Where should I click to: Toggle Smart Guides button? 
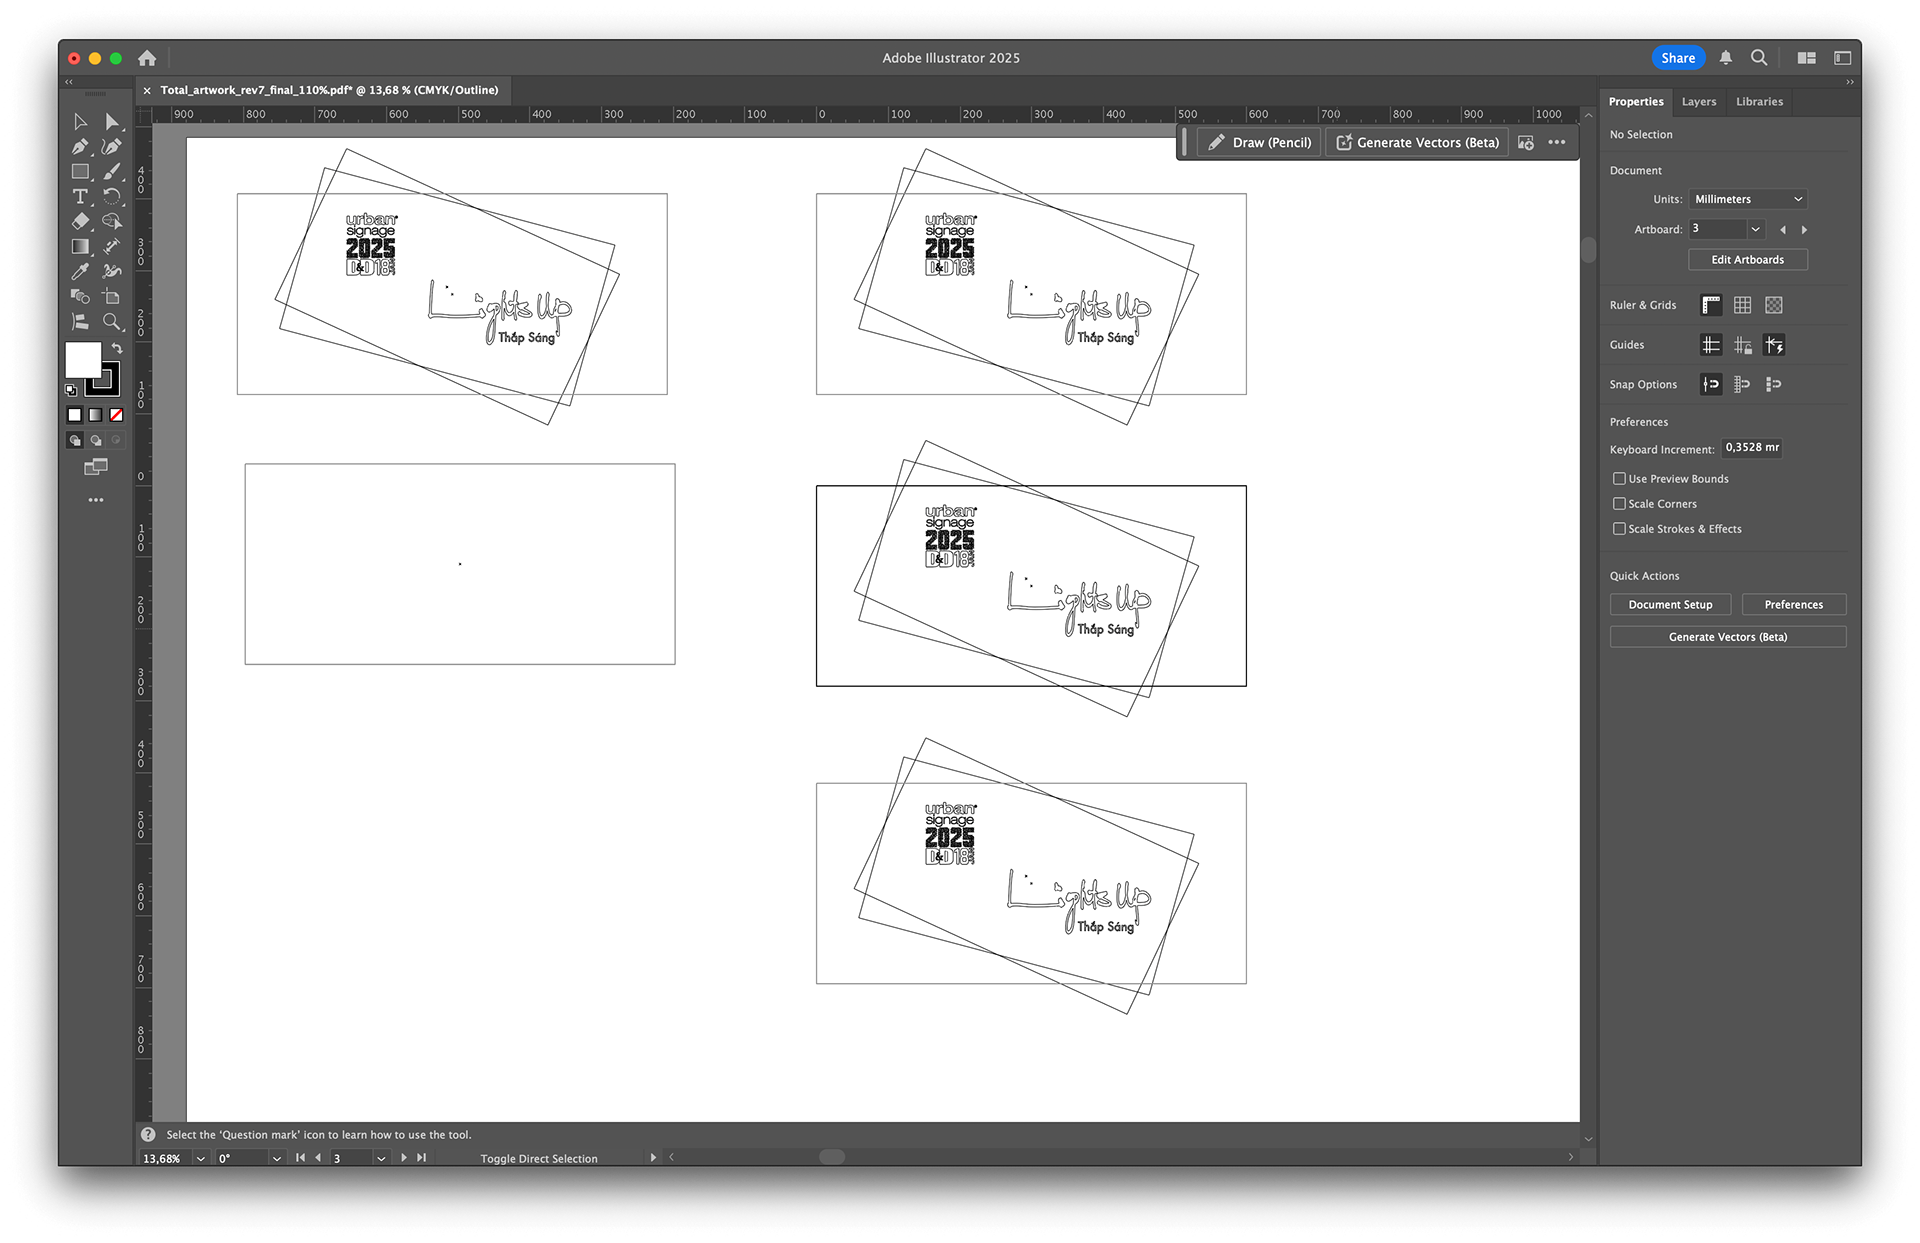(x=1774, y=345)
